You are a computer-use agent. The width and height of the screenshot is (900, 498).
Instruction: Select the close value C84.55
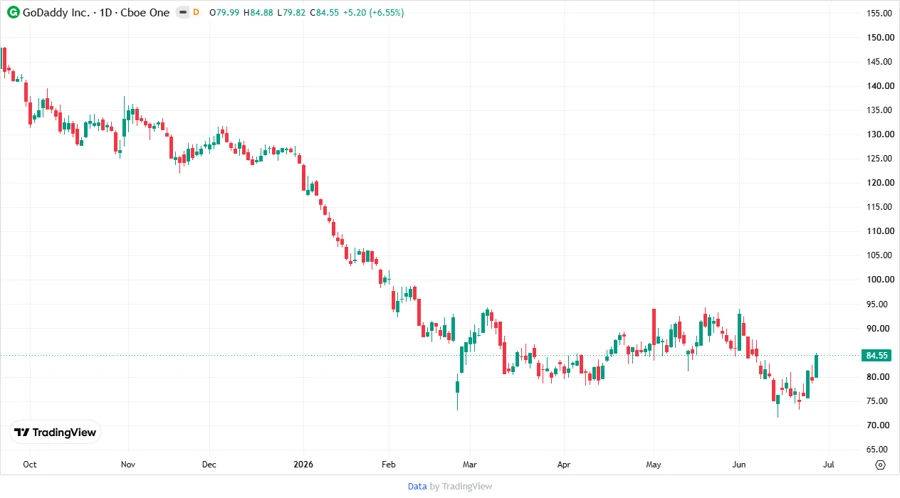(x=324, y=12)
